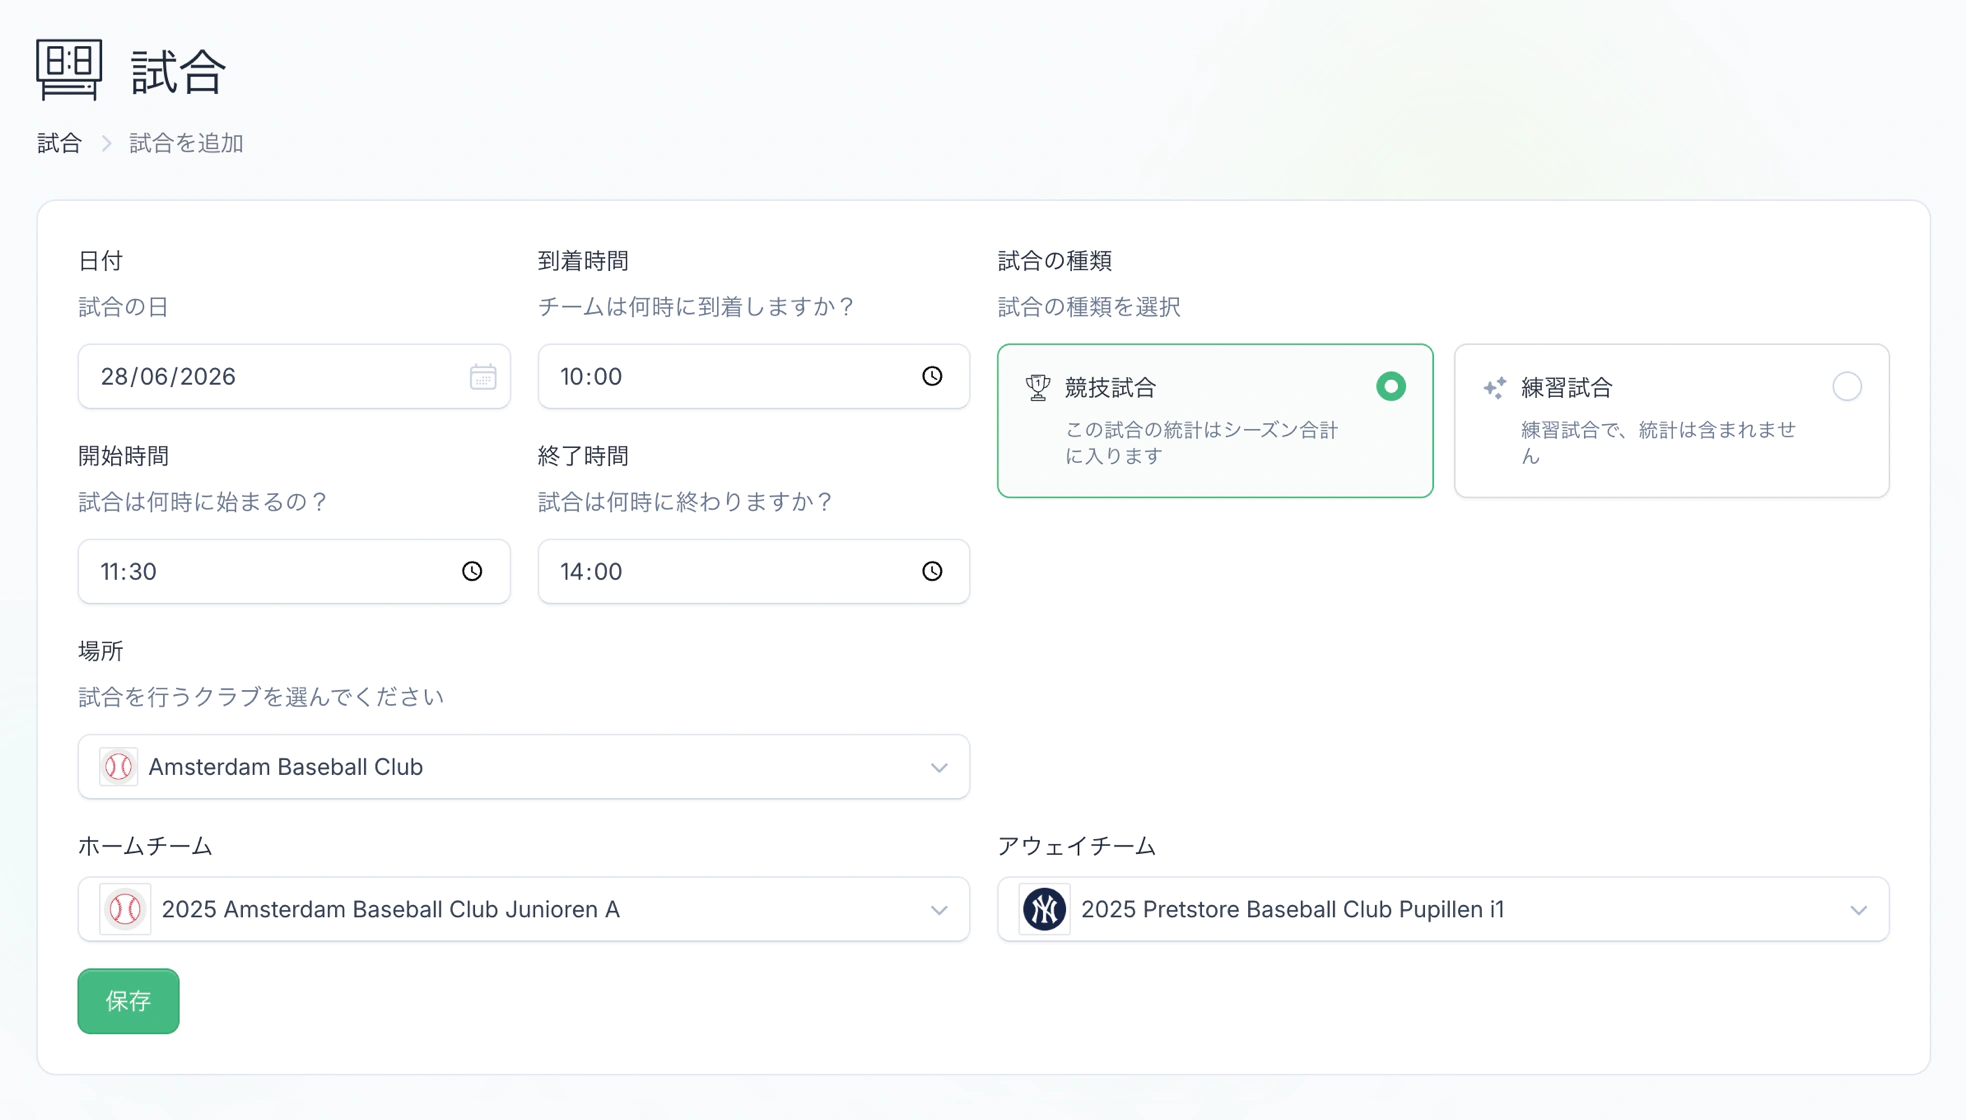
Task: Open the 2025 Amsterdam Baseball Club Junioren A selector
Action: coord(524,909)
